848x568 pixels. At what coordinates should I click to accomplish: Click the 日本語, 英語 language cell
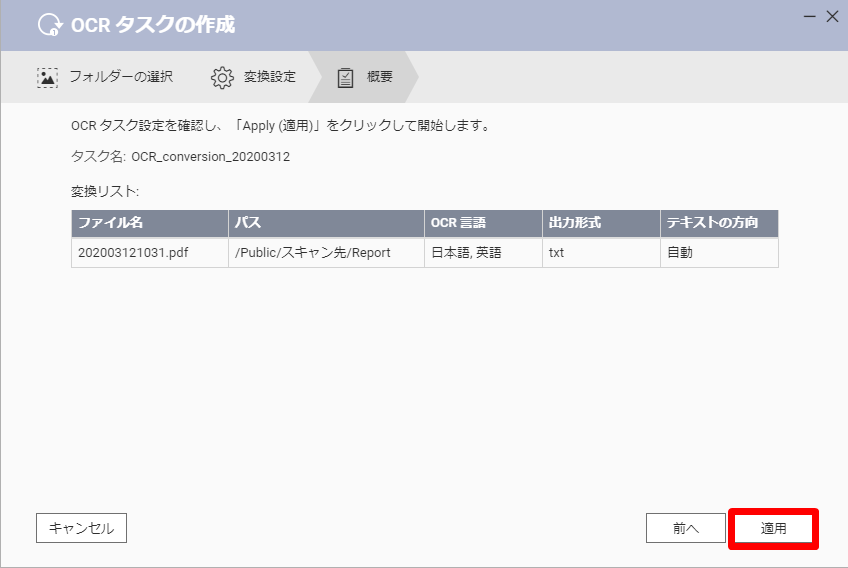pos(483,253)
